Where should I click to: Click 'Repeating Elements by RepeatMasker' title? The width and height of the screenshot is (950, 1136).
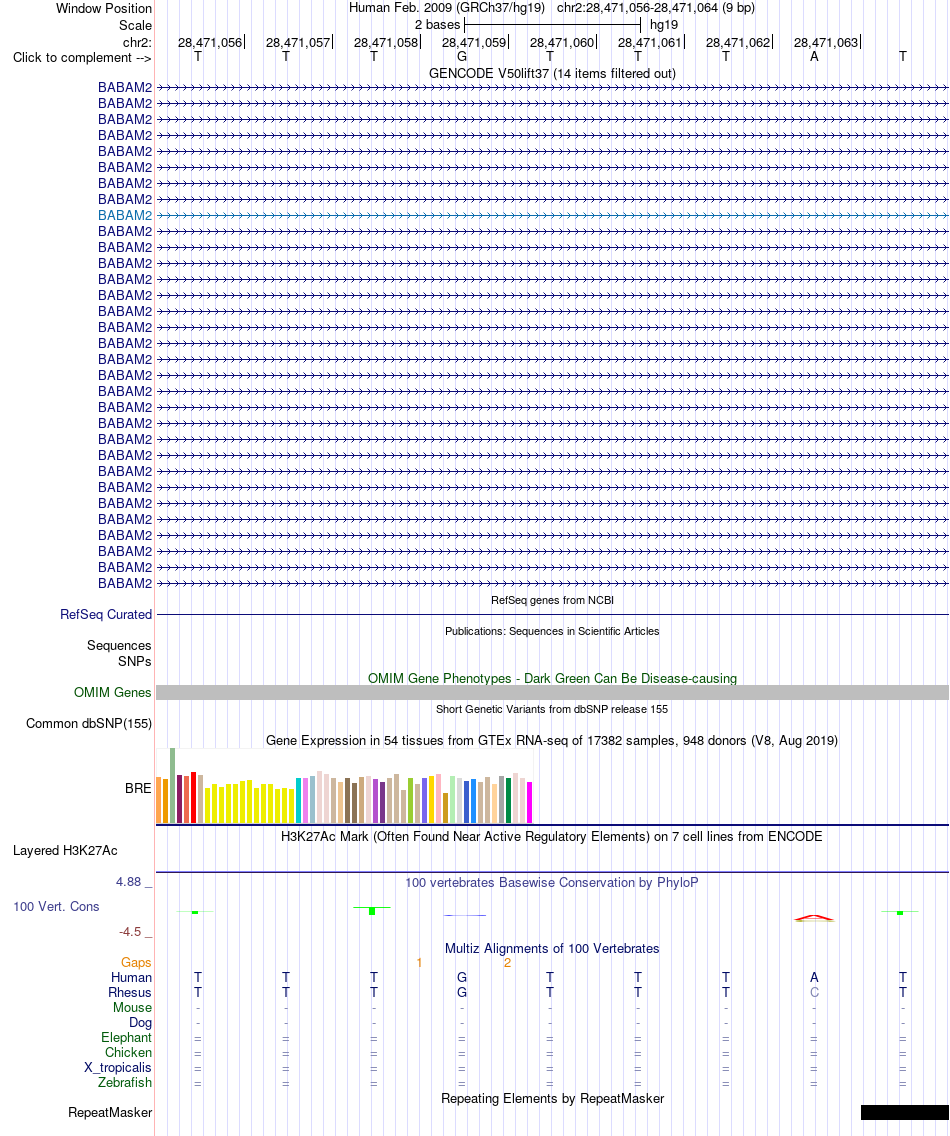pyautogui.click(x=552, y=1098)
